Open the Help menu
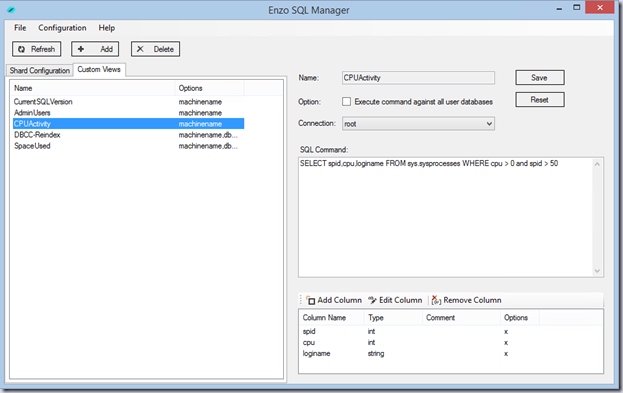The height and width of the screenshot is (393, 623). 106,28
